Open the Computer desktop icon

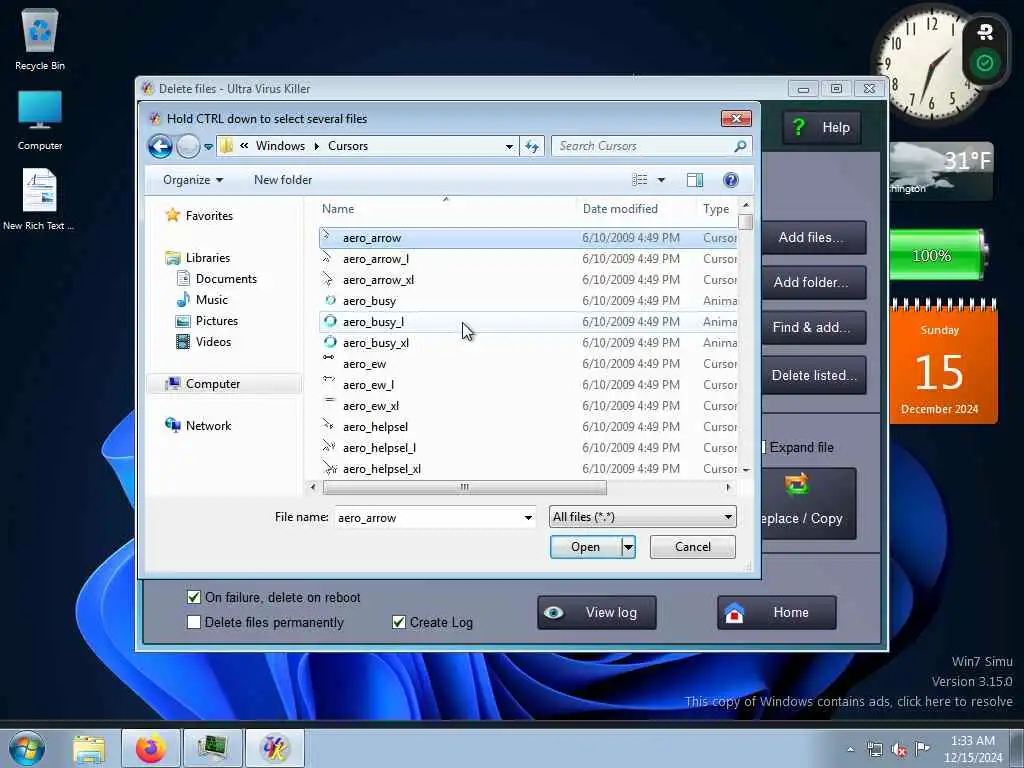click(40, 120)
